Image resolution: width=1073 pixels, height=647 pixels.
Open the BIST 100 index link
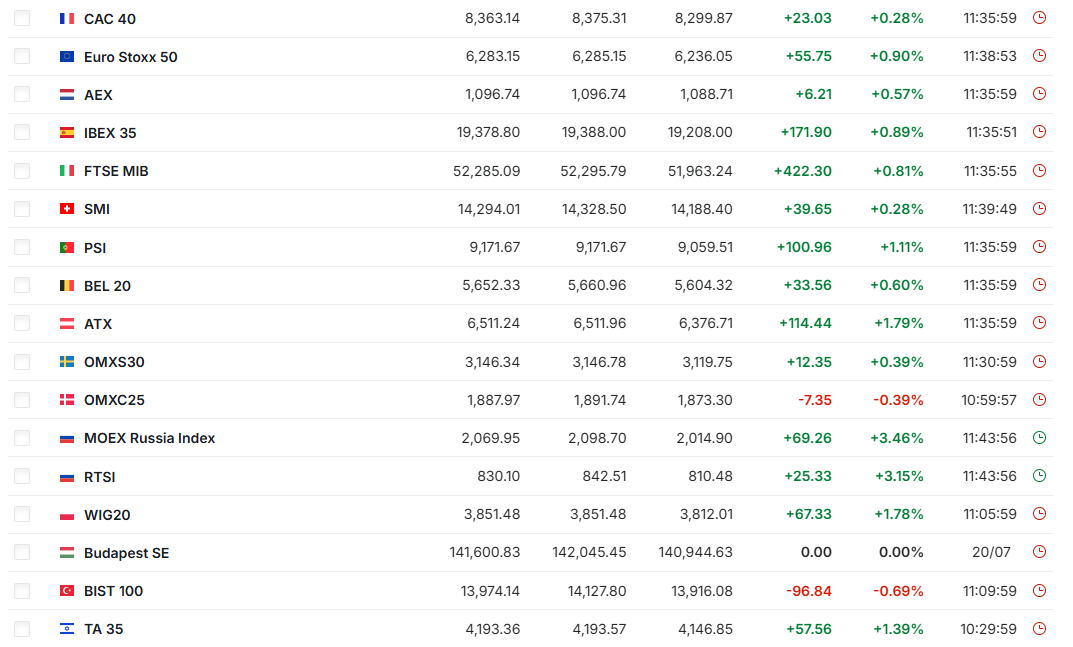point(114,591)
